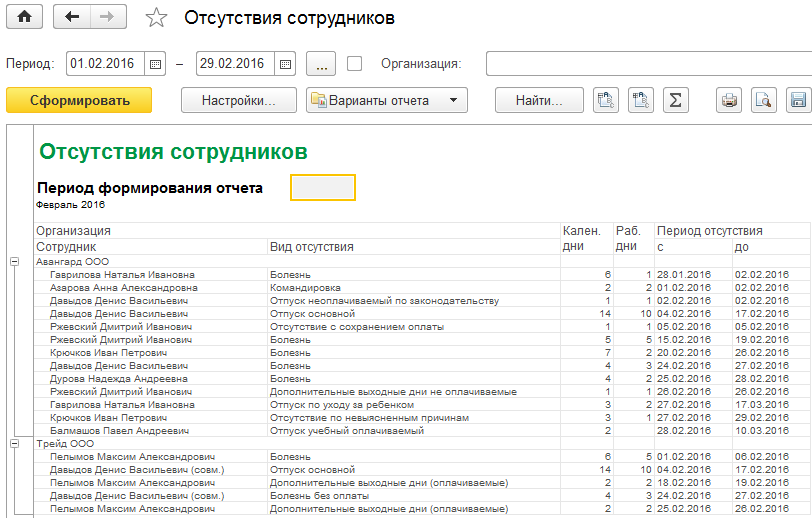
Task: Navigate back with the left arrow
Action: (x=72, y=17)
